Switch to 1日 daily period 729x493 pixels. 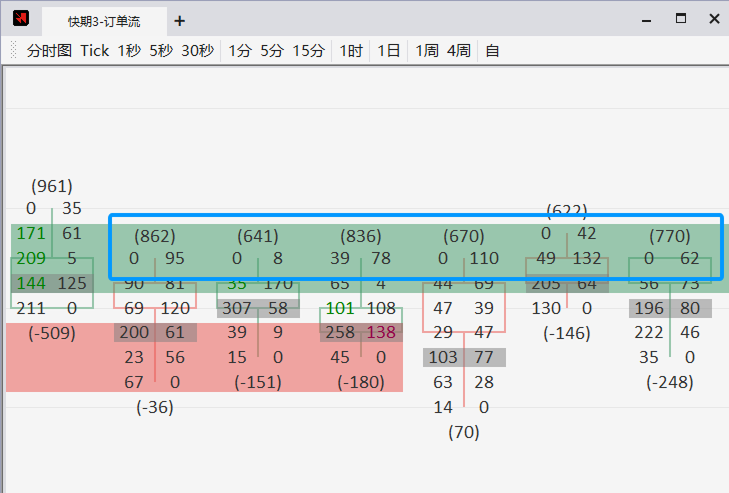coord(389,51)
